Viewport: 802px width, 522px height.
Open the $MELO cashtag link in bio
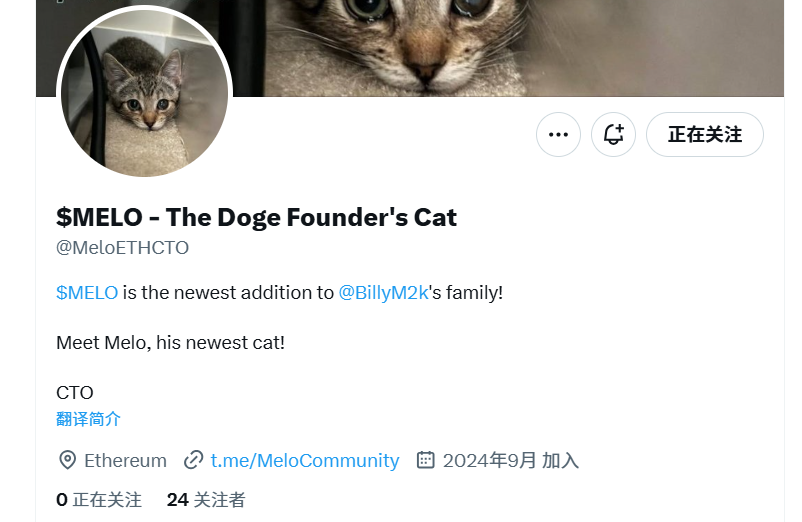(x=87, y=293)
